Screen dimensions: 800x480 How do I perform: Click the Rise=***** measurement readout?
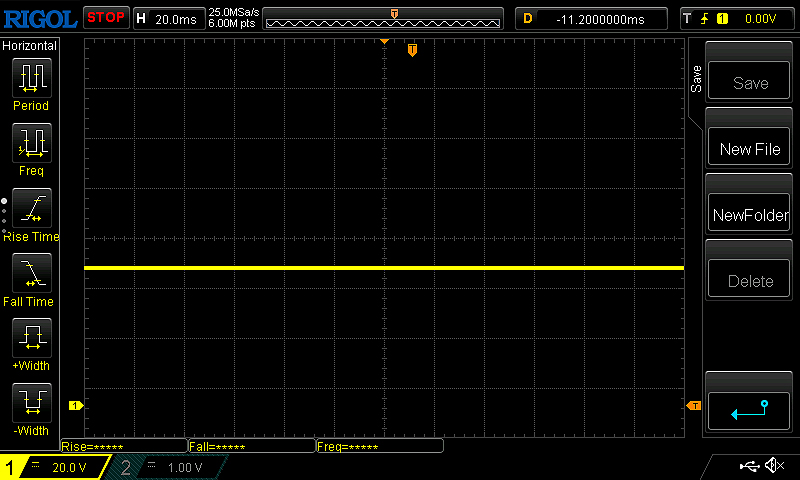coord(124,447)
